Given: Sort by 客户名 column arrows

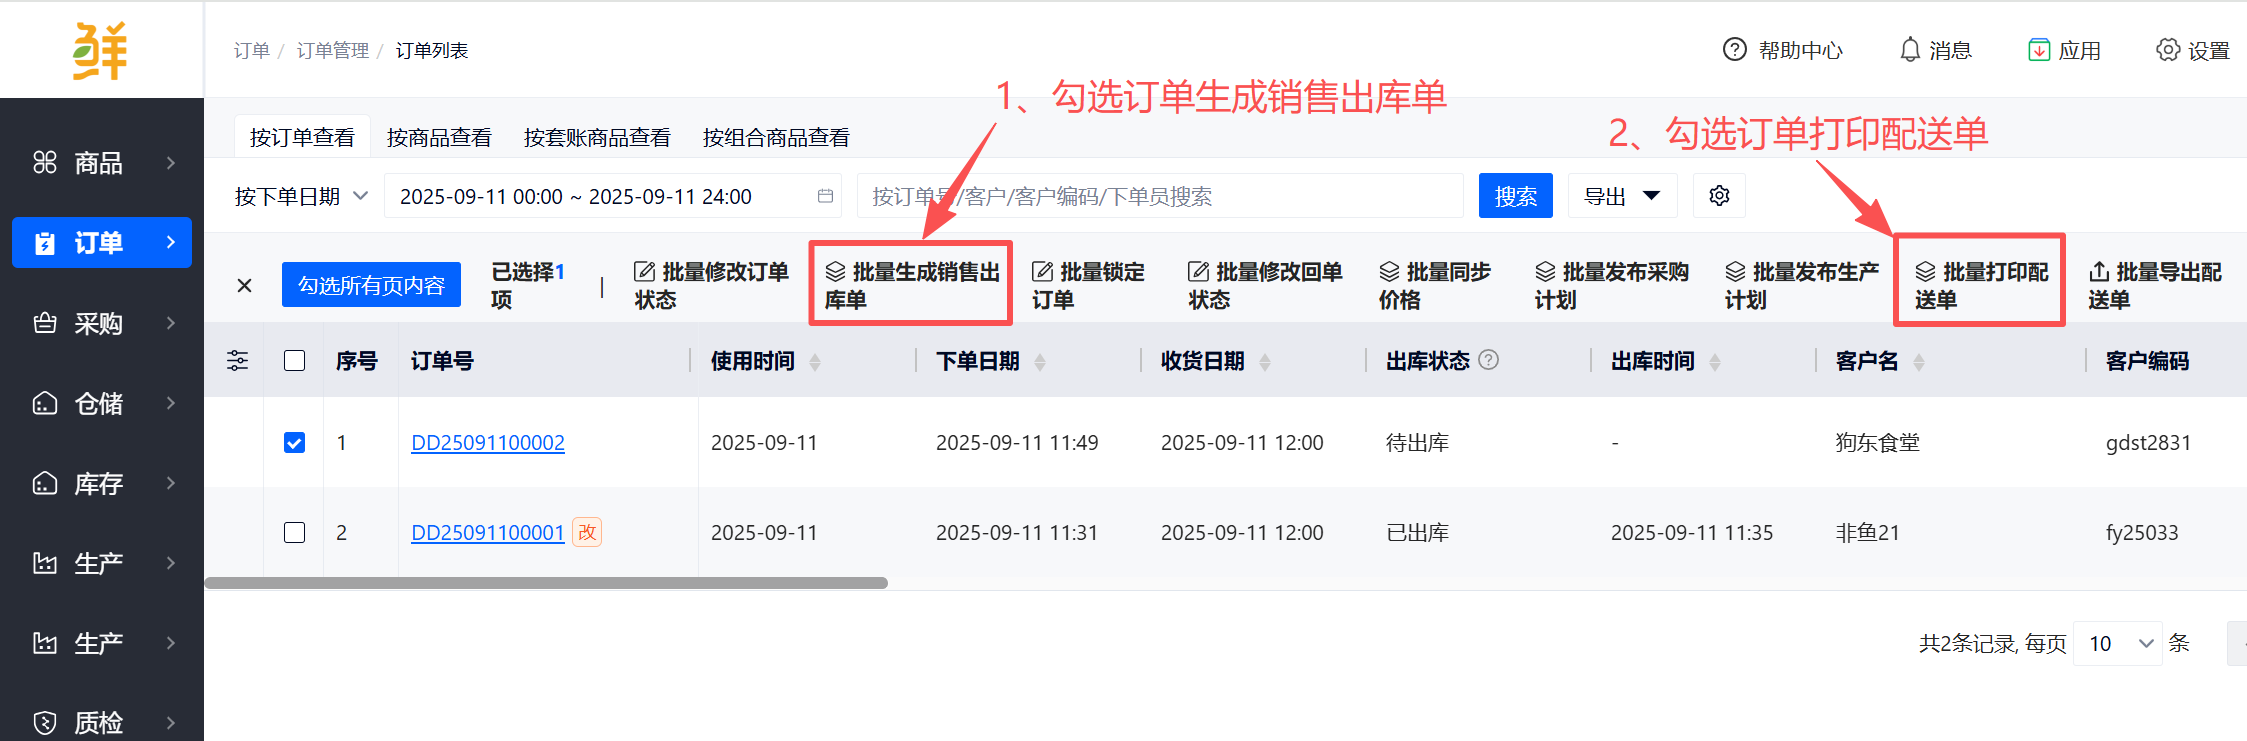Looking at the screenshot, I should click(x=1919, y=362).
